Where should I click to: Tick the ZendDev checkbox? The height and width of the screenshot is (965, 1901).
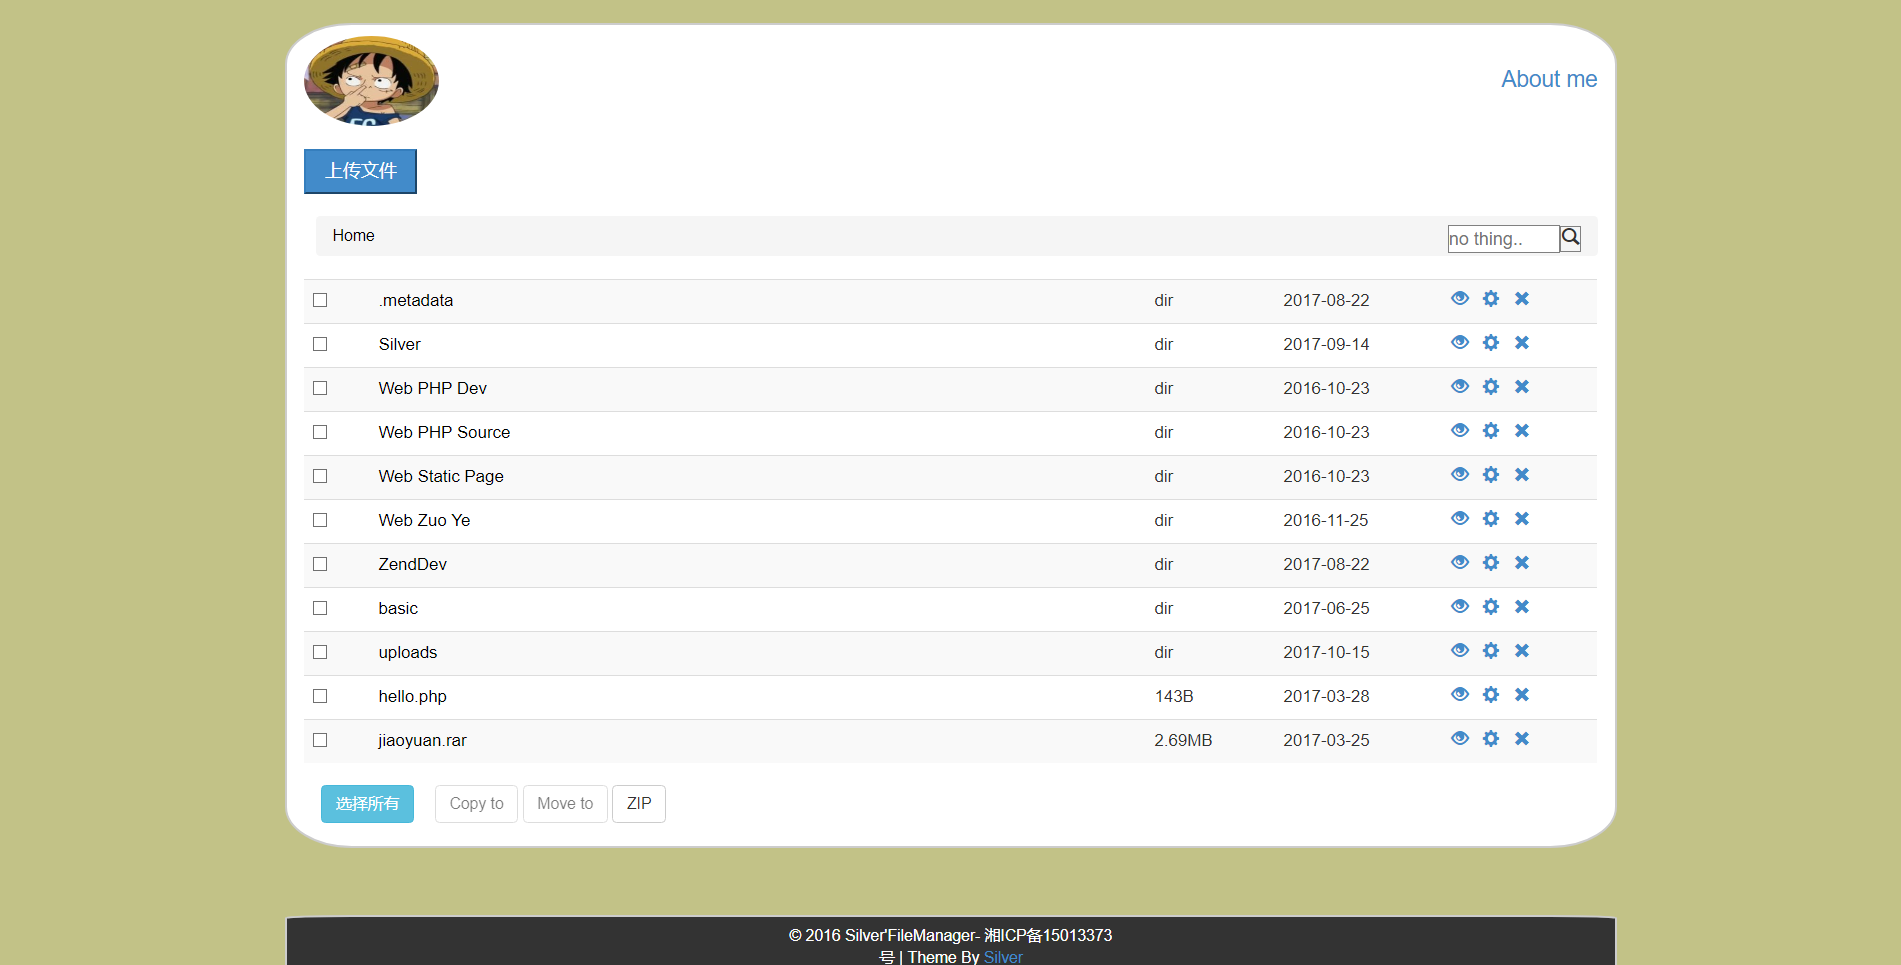click(320, 564)
